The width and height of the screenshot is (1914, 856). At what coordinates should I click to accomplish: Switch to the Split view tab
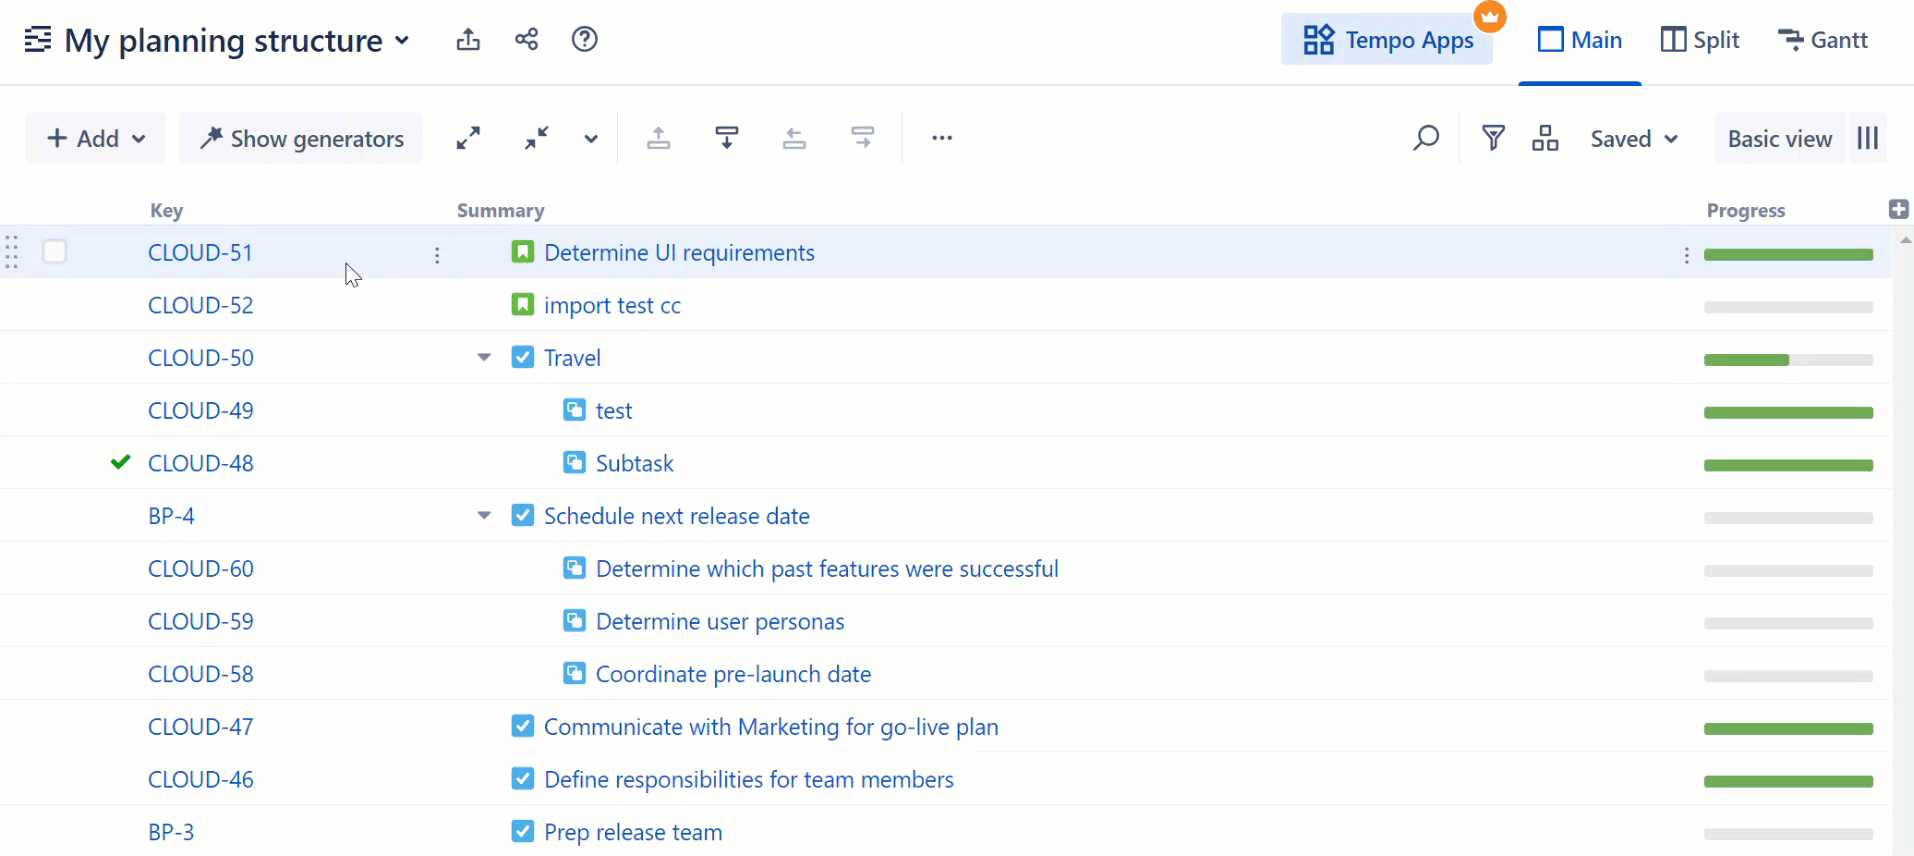[x=1700, y=40]
